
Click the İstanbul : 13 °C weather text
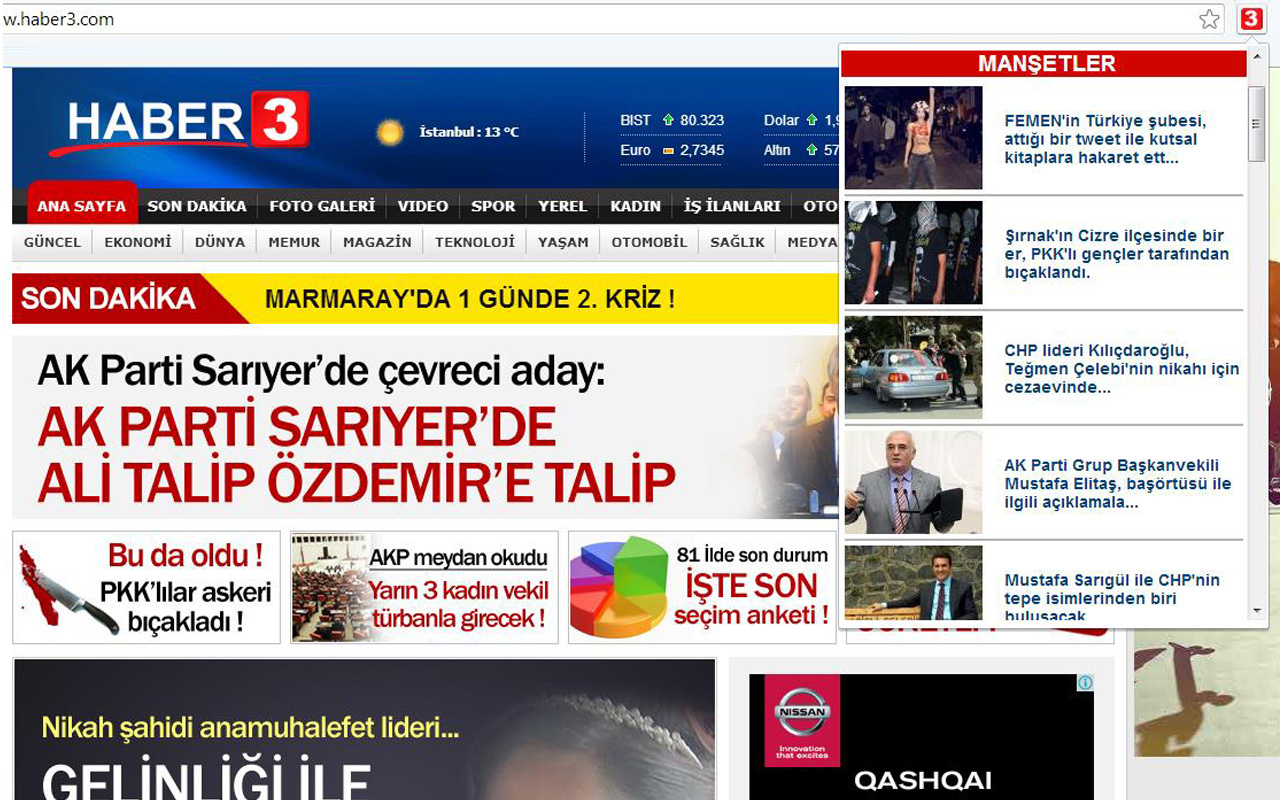click(x=469, y=132)
